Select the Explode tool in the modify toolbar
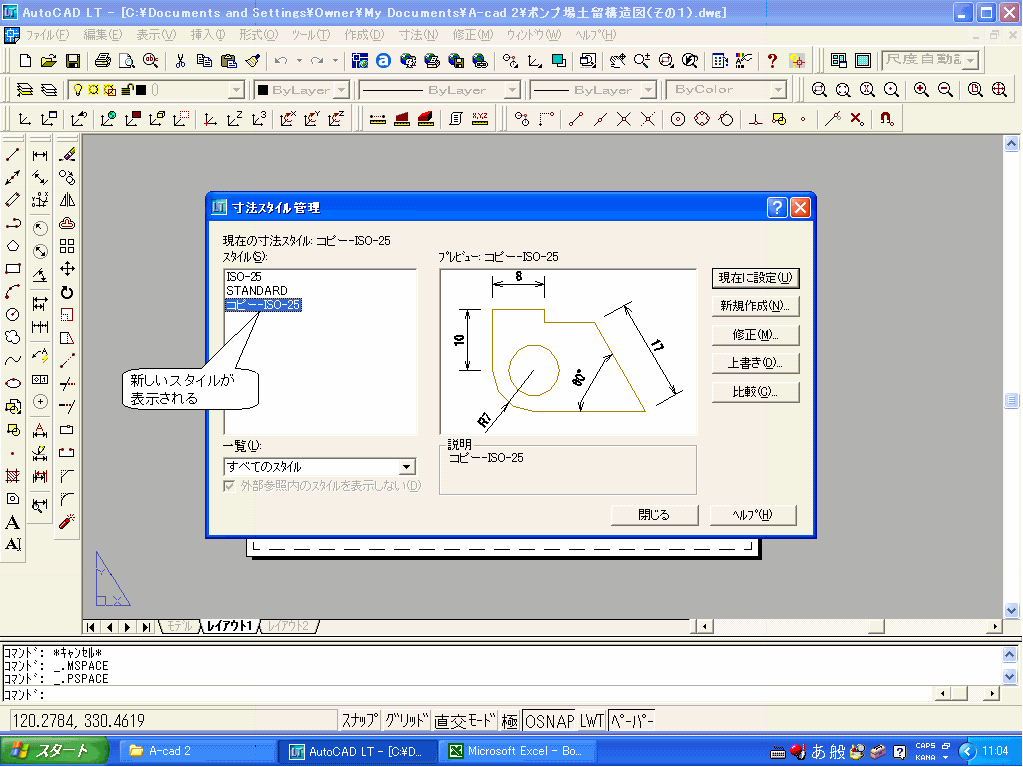 tap(67, 522)
